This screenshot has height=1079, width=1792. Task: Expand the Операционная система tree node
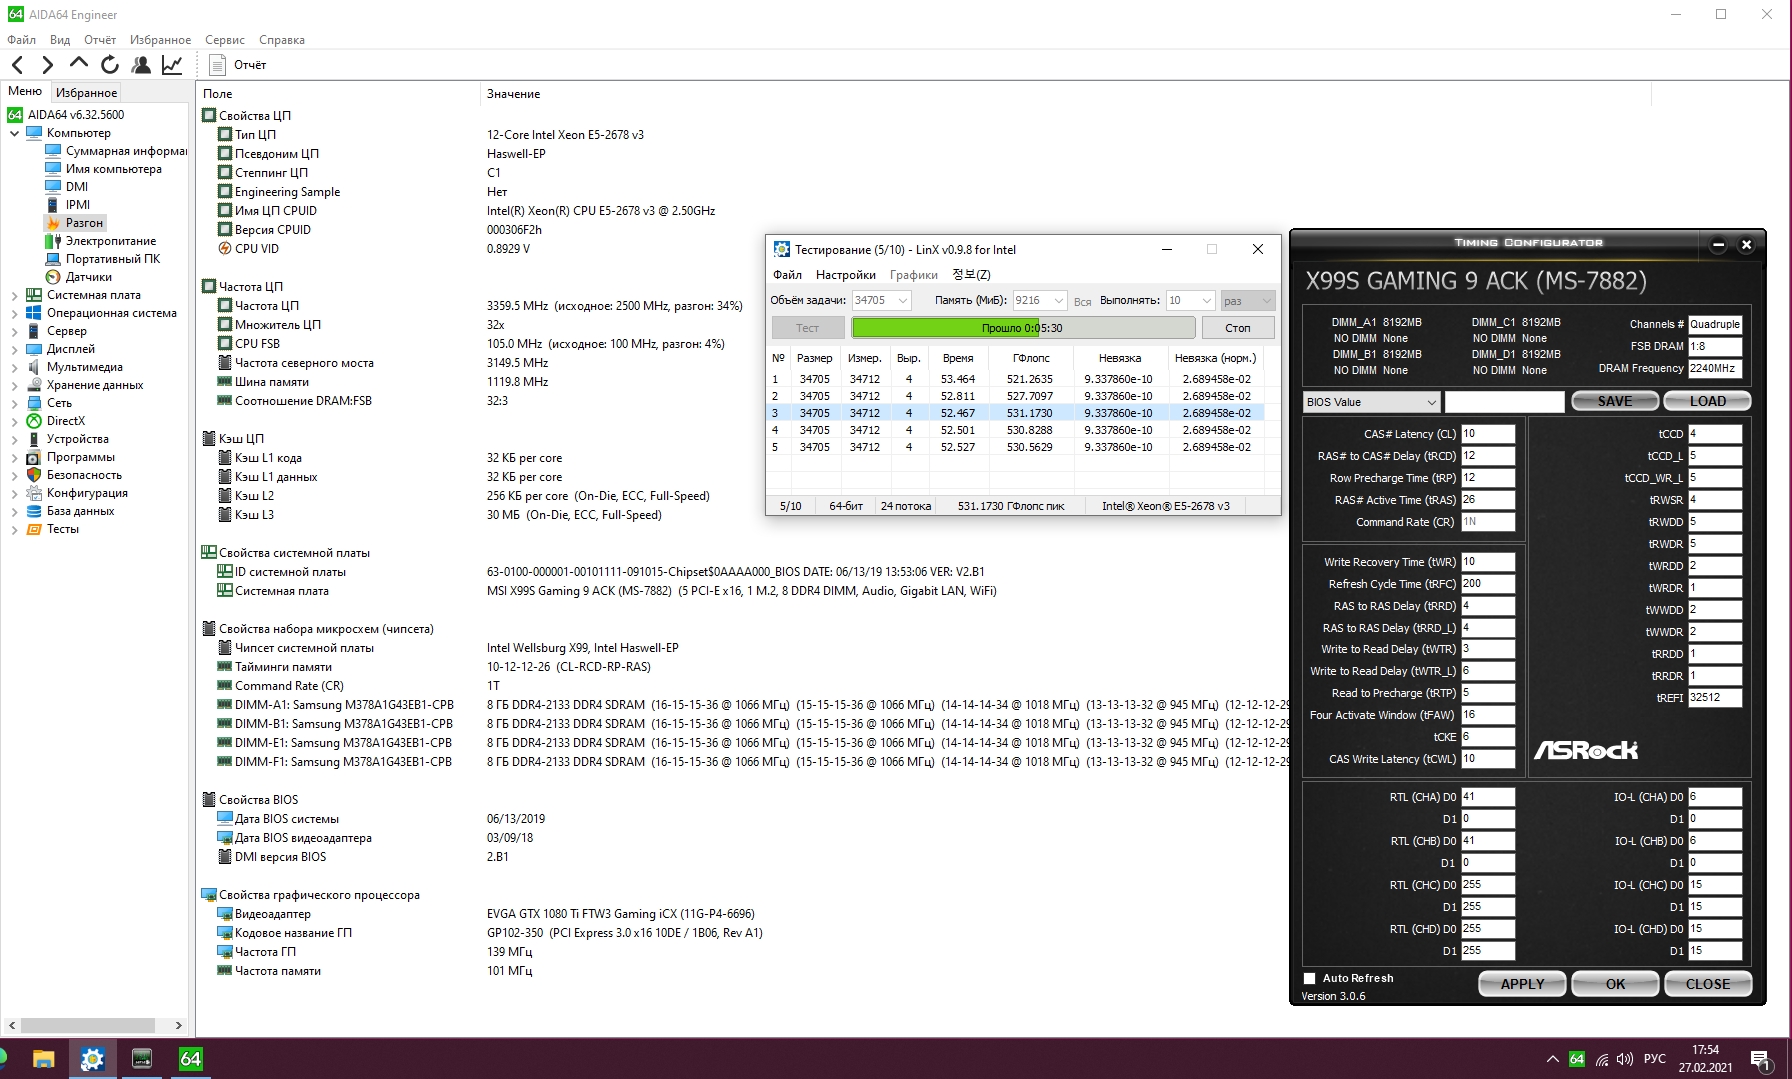(14, 313)
